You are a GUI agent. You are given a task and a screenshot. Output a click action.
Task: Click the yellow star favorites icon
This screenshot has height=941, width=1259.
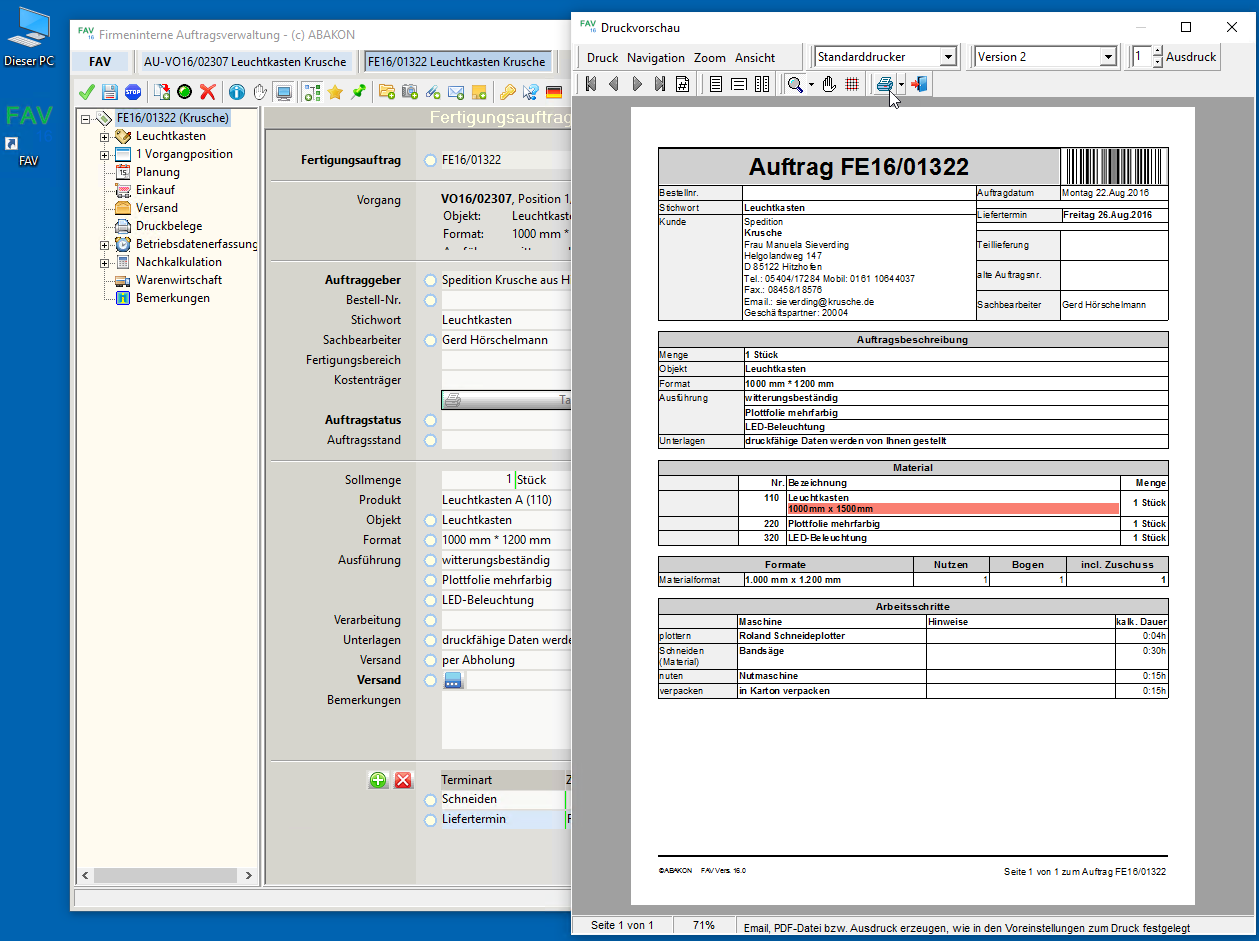(x=335, y=92)
